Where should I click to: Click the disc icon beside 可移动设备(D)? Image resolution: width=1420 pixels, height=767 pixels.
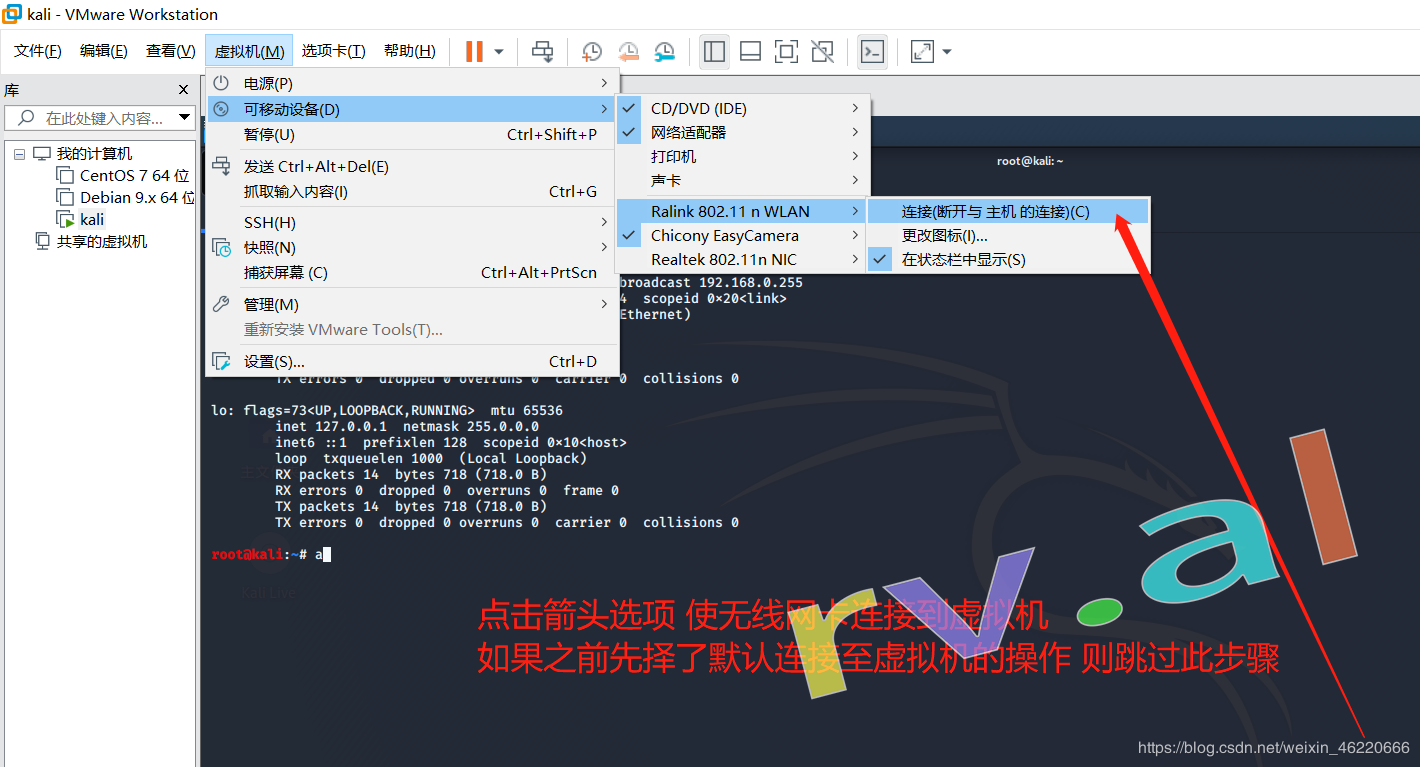(x=221, y=109)
